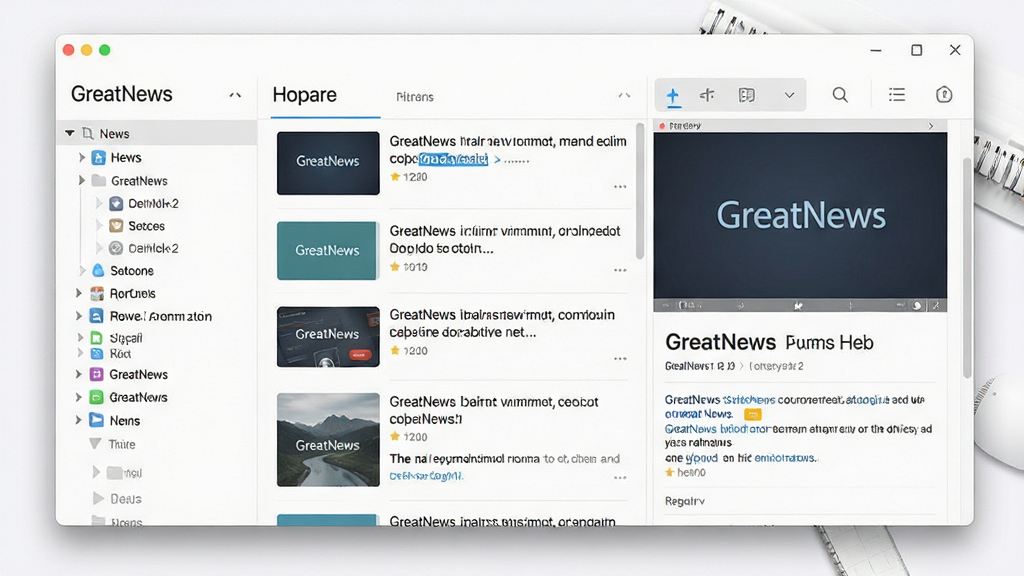
Task: Select the Setces tree item
Action: click(x=146, y=226)
